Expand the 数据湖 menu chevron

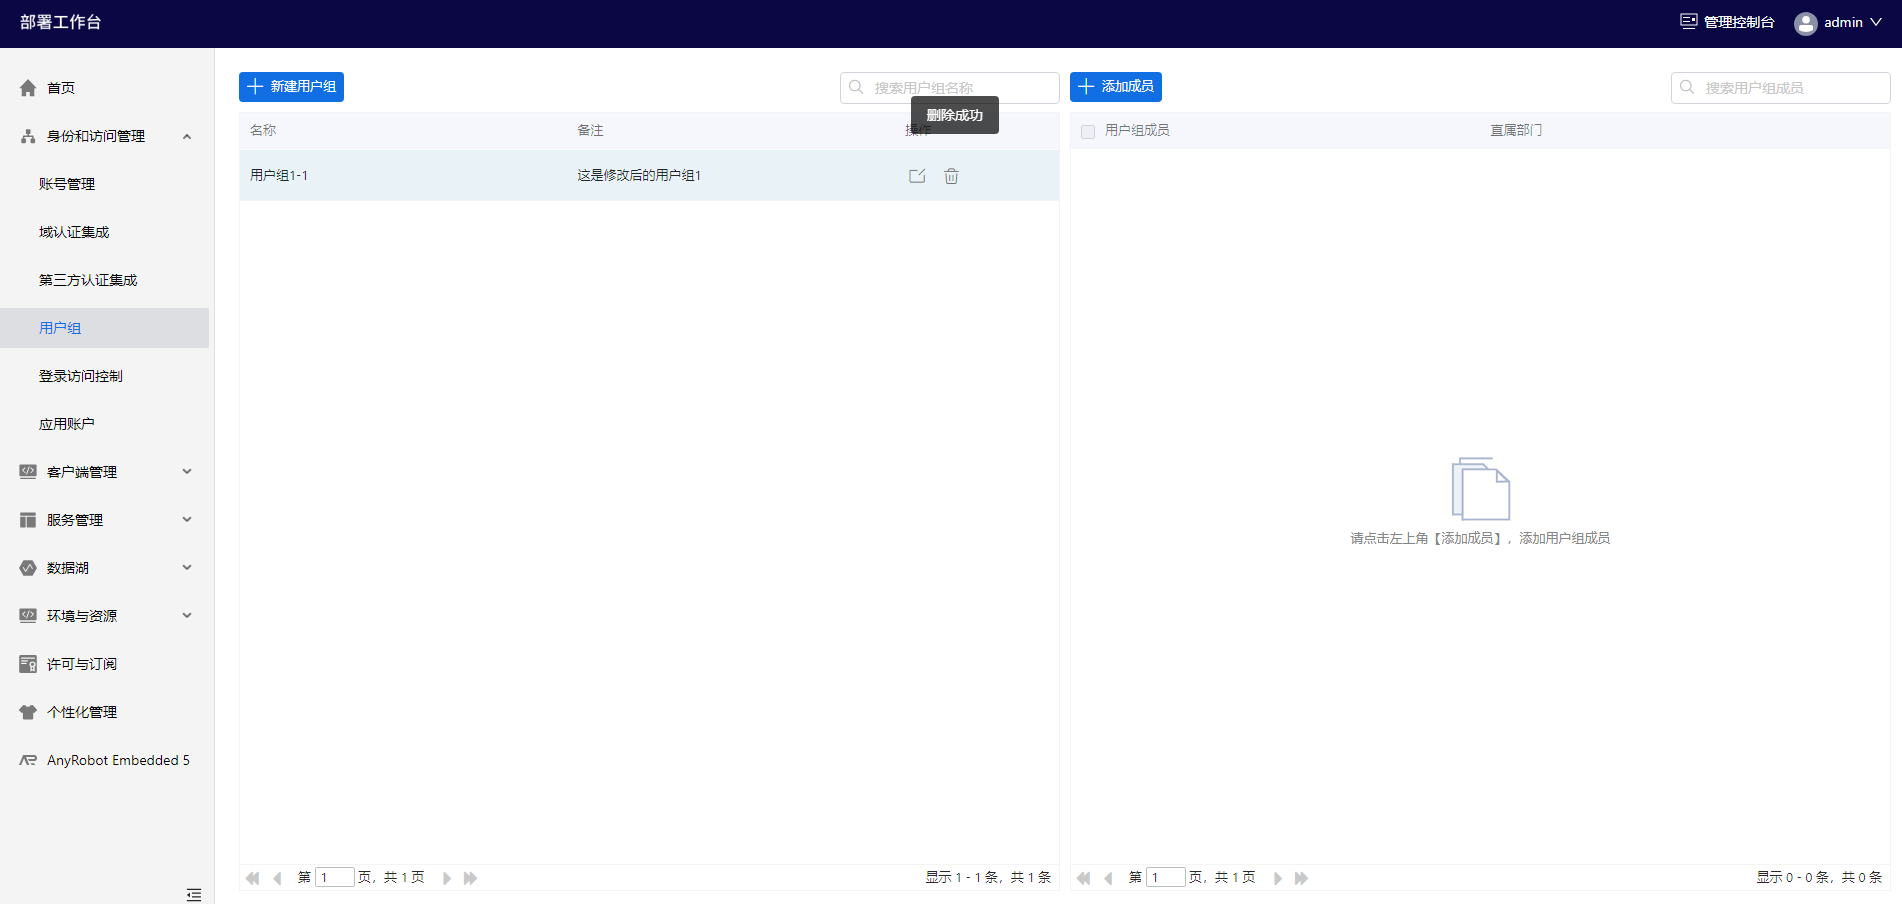[x=187, y=568]
